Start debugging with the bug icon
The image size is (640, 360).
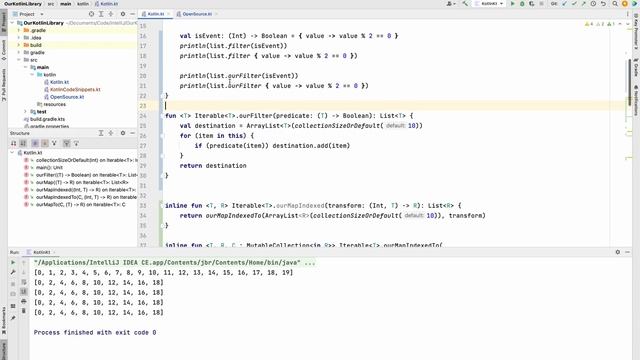(x=522, y=4)
